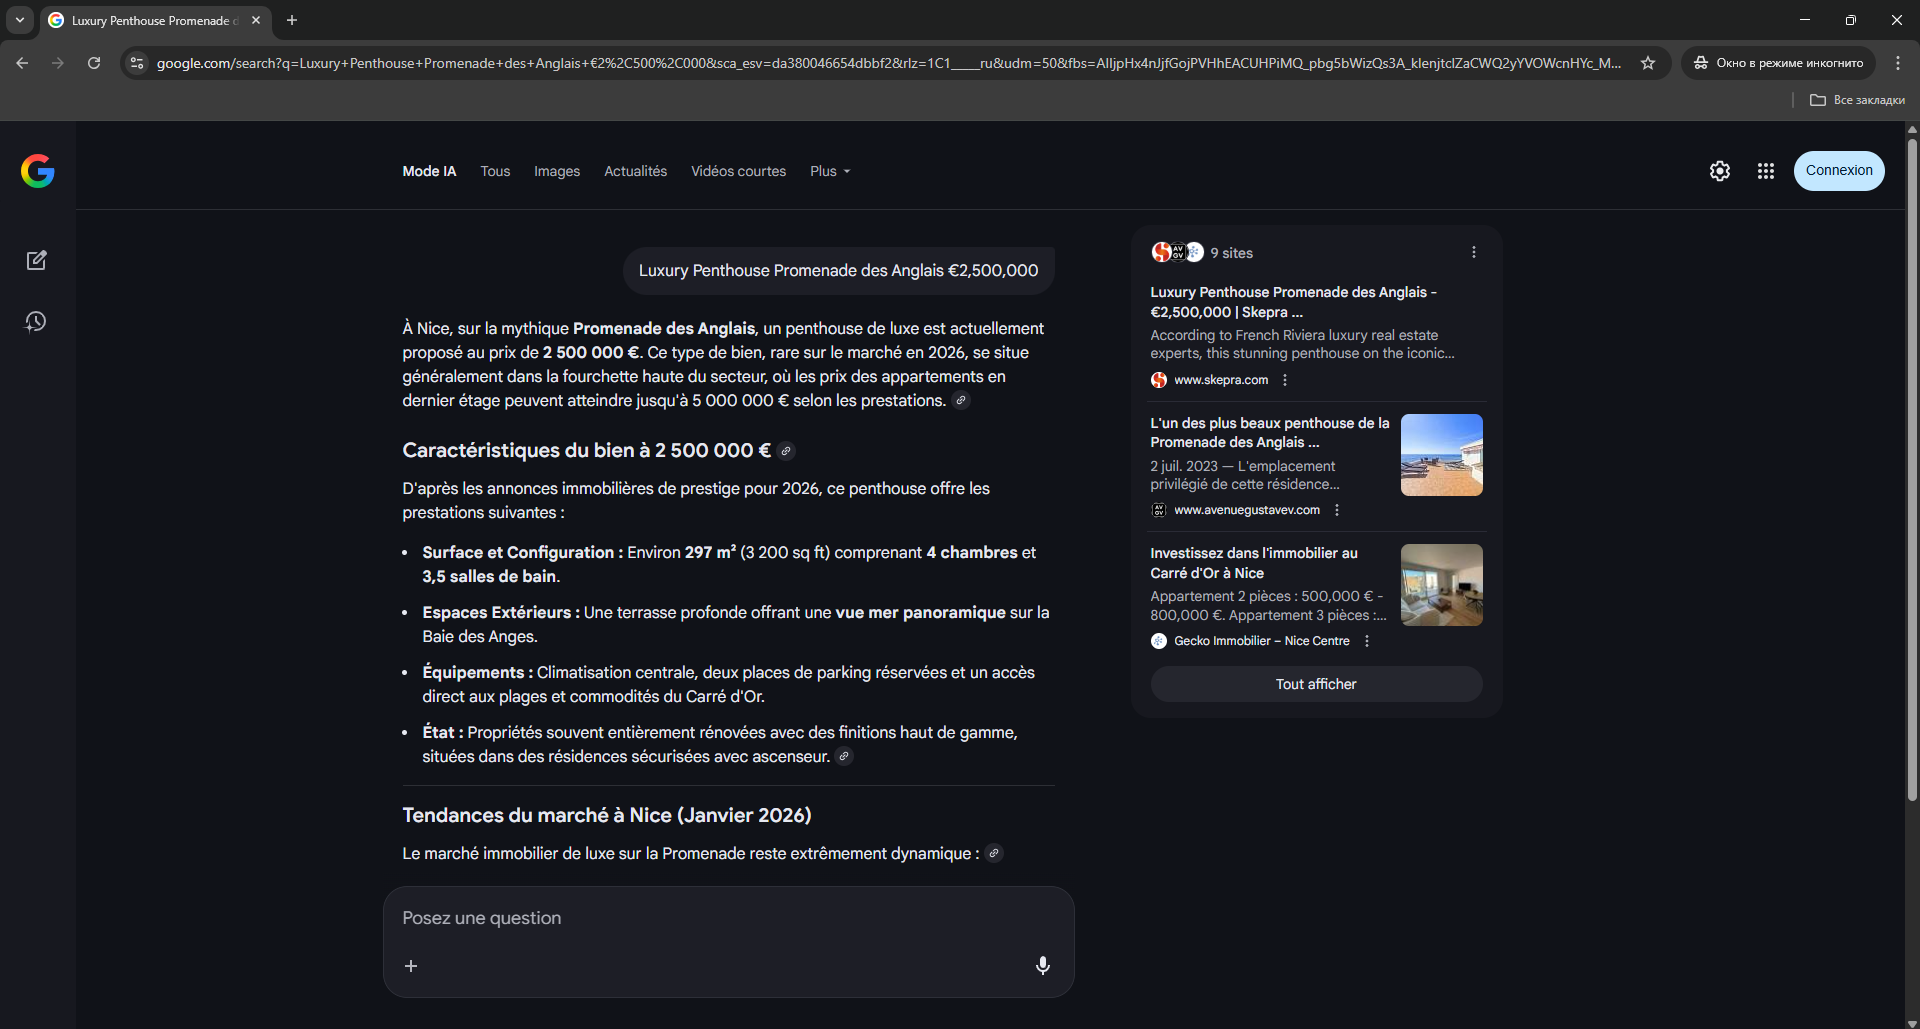Screen dimensions: 1920x1029
Task: Open options menu next to www.skepra.com
Action: tap(1285, 380)
